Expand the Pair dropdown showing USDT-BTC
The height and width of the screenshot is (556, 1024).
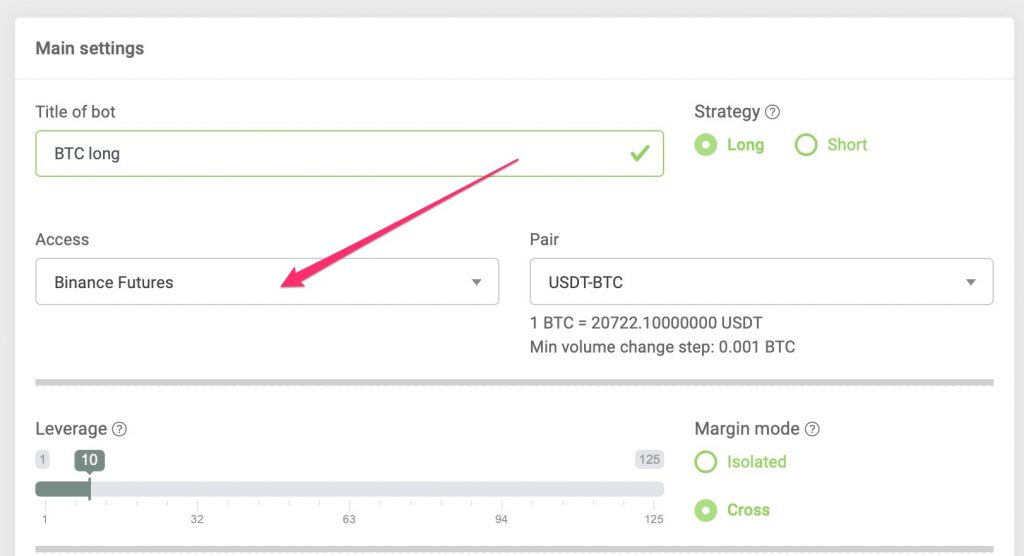pos(761,282)
